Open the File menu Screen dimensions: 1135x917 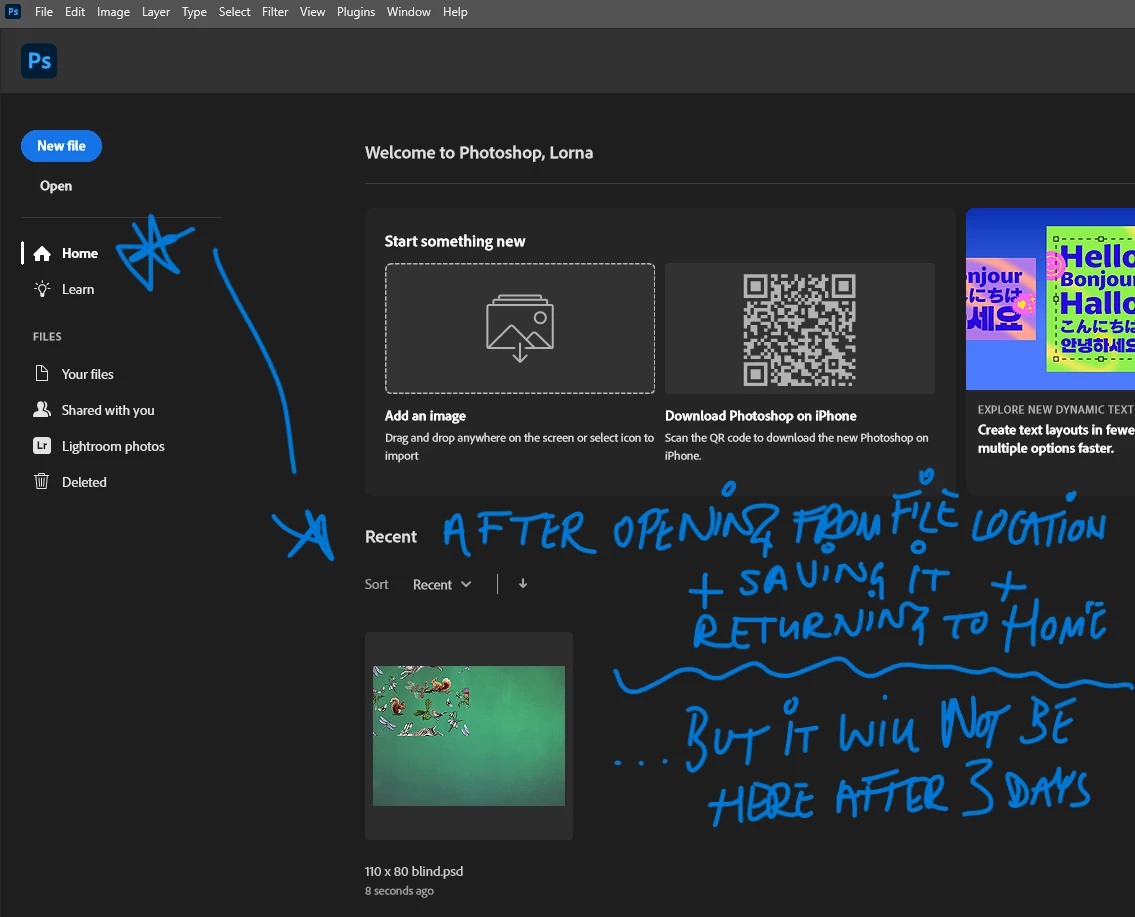click(x=43, y=12)
